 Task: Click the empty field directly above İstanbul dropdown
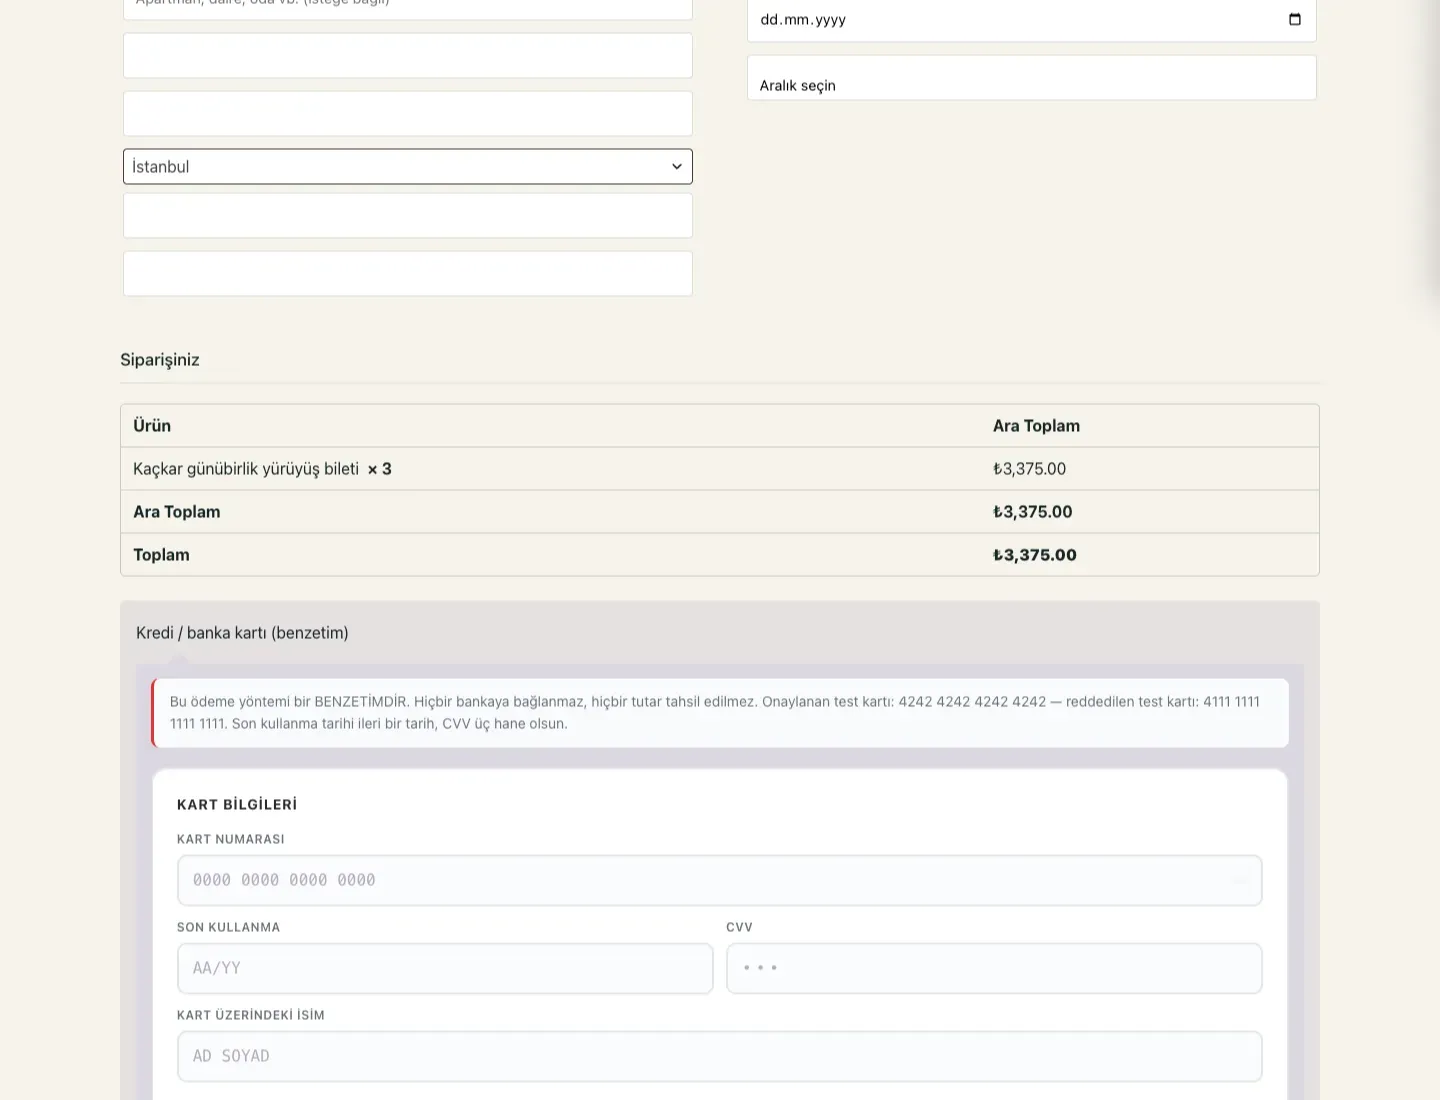coord(408,114)
